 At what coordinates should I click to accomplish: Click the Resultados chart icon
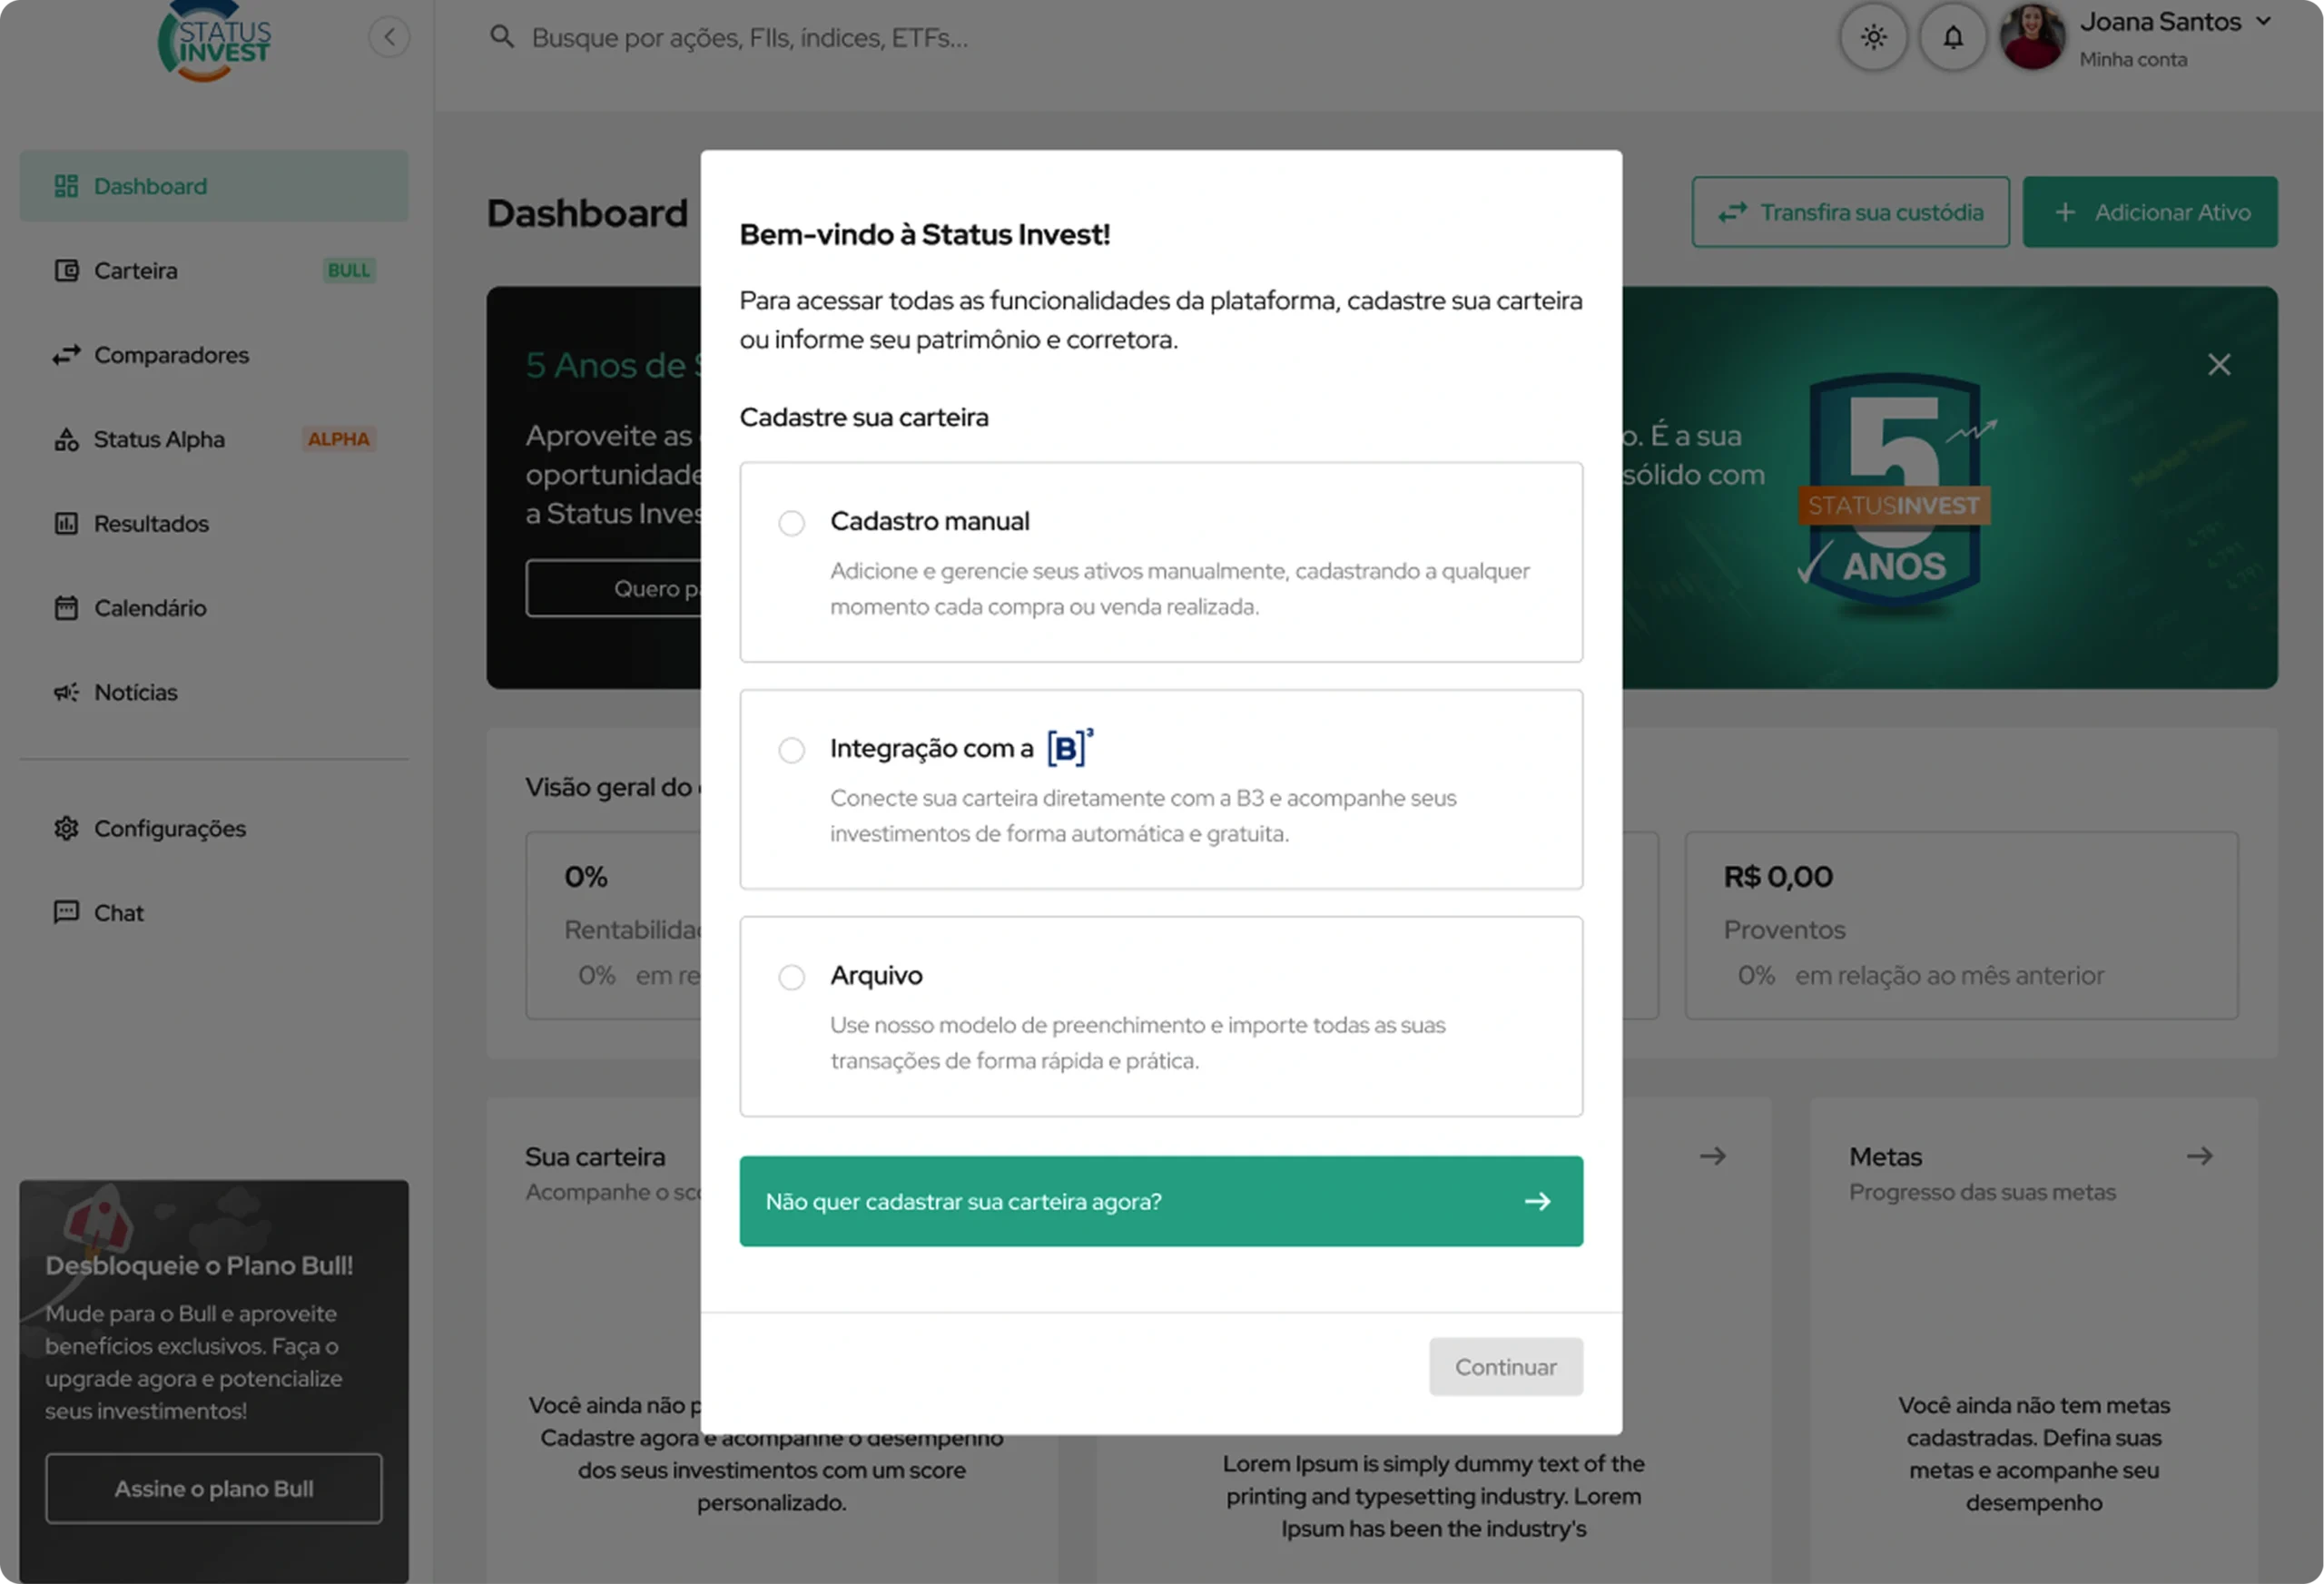point(66,523)
